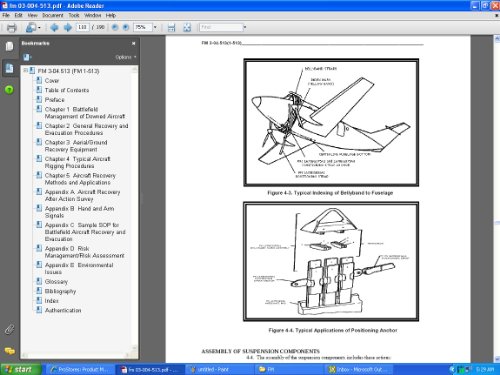500x375 pixels.
Task: Open the Comments panel icon
Action: pyautogui.click(x=9, y=351)
